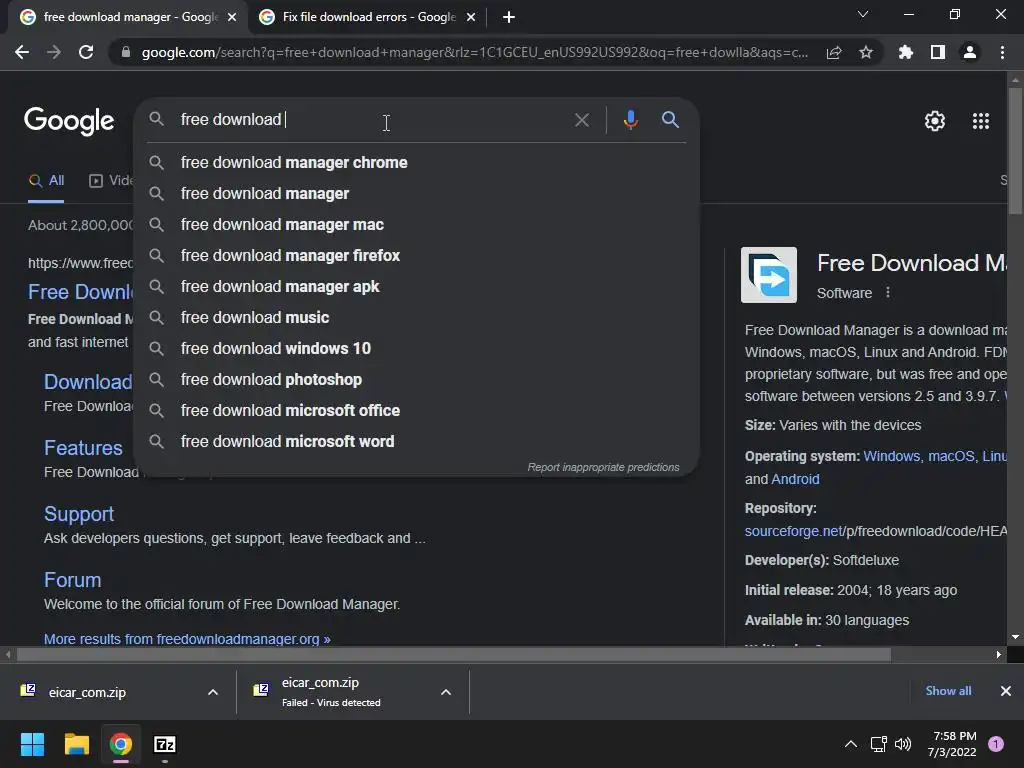Reload the current page
The height and width of the screenshot is (768, 1024).
click(x=86, y=52)
